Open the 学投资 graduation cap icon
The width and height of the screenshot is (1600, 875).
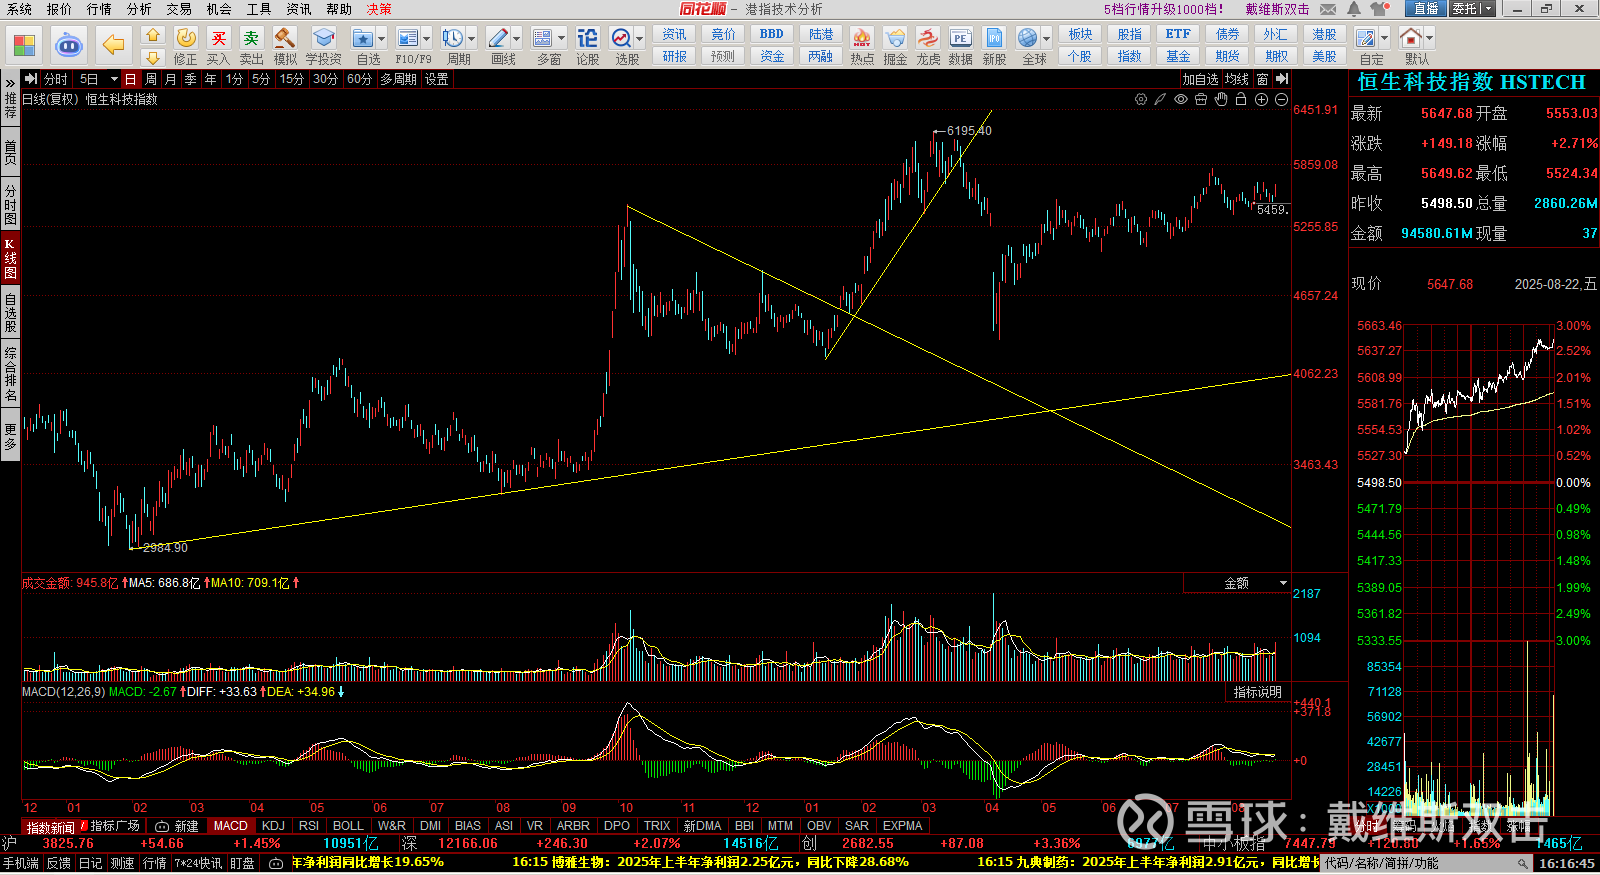click(323, 38)
